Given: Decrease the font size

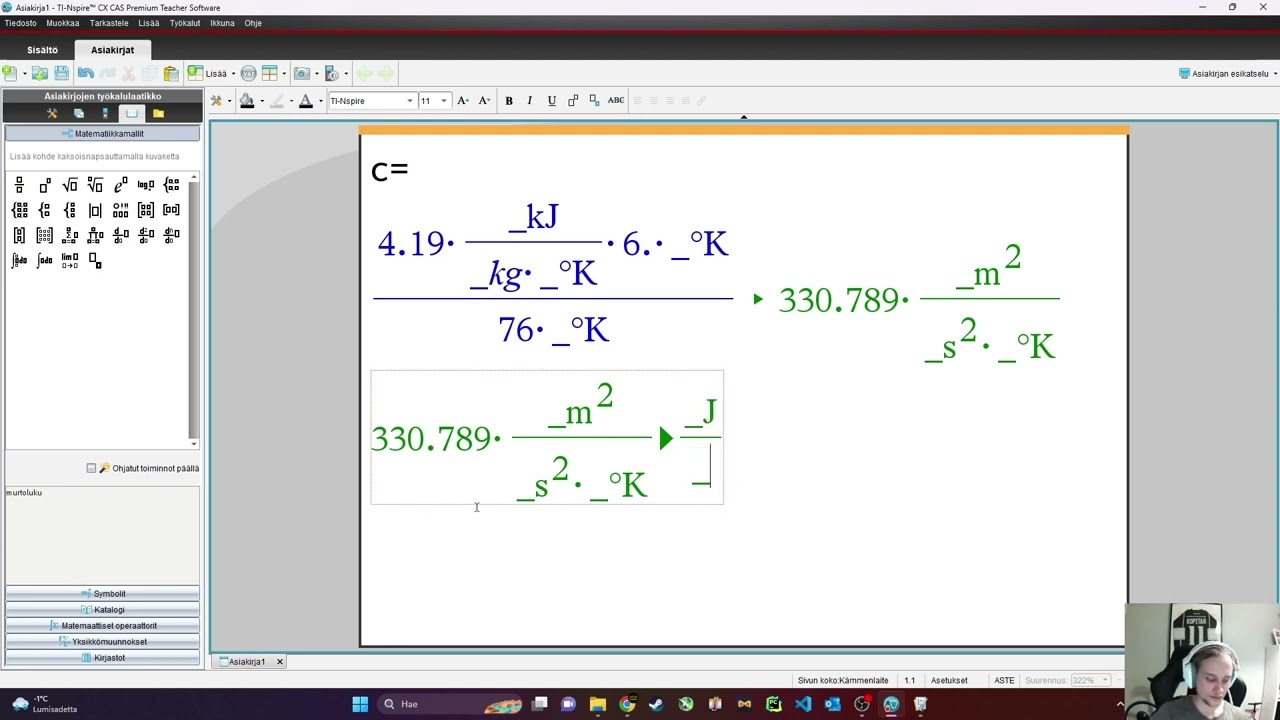Looking at the screenshot, I should point(484,100).
